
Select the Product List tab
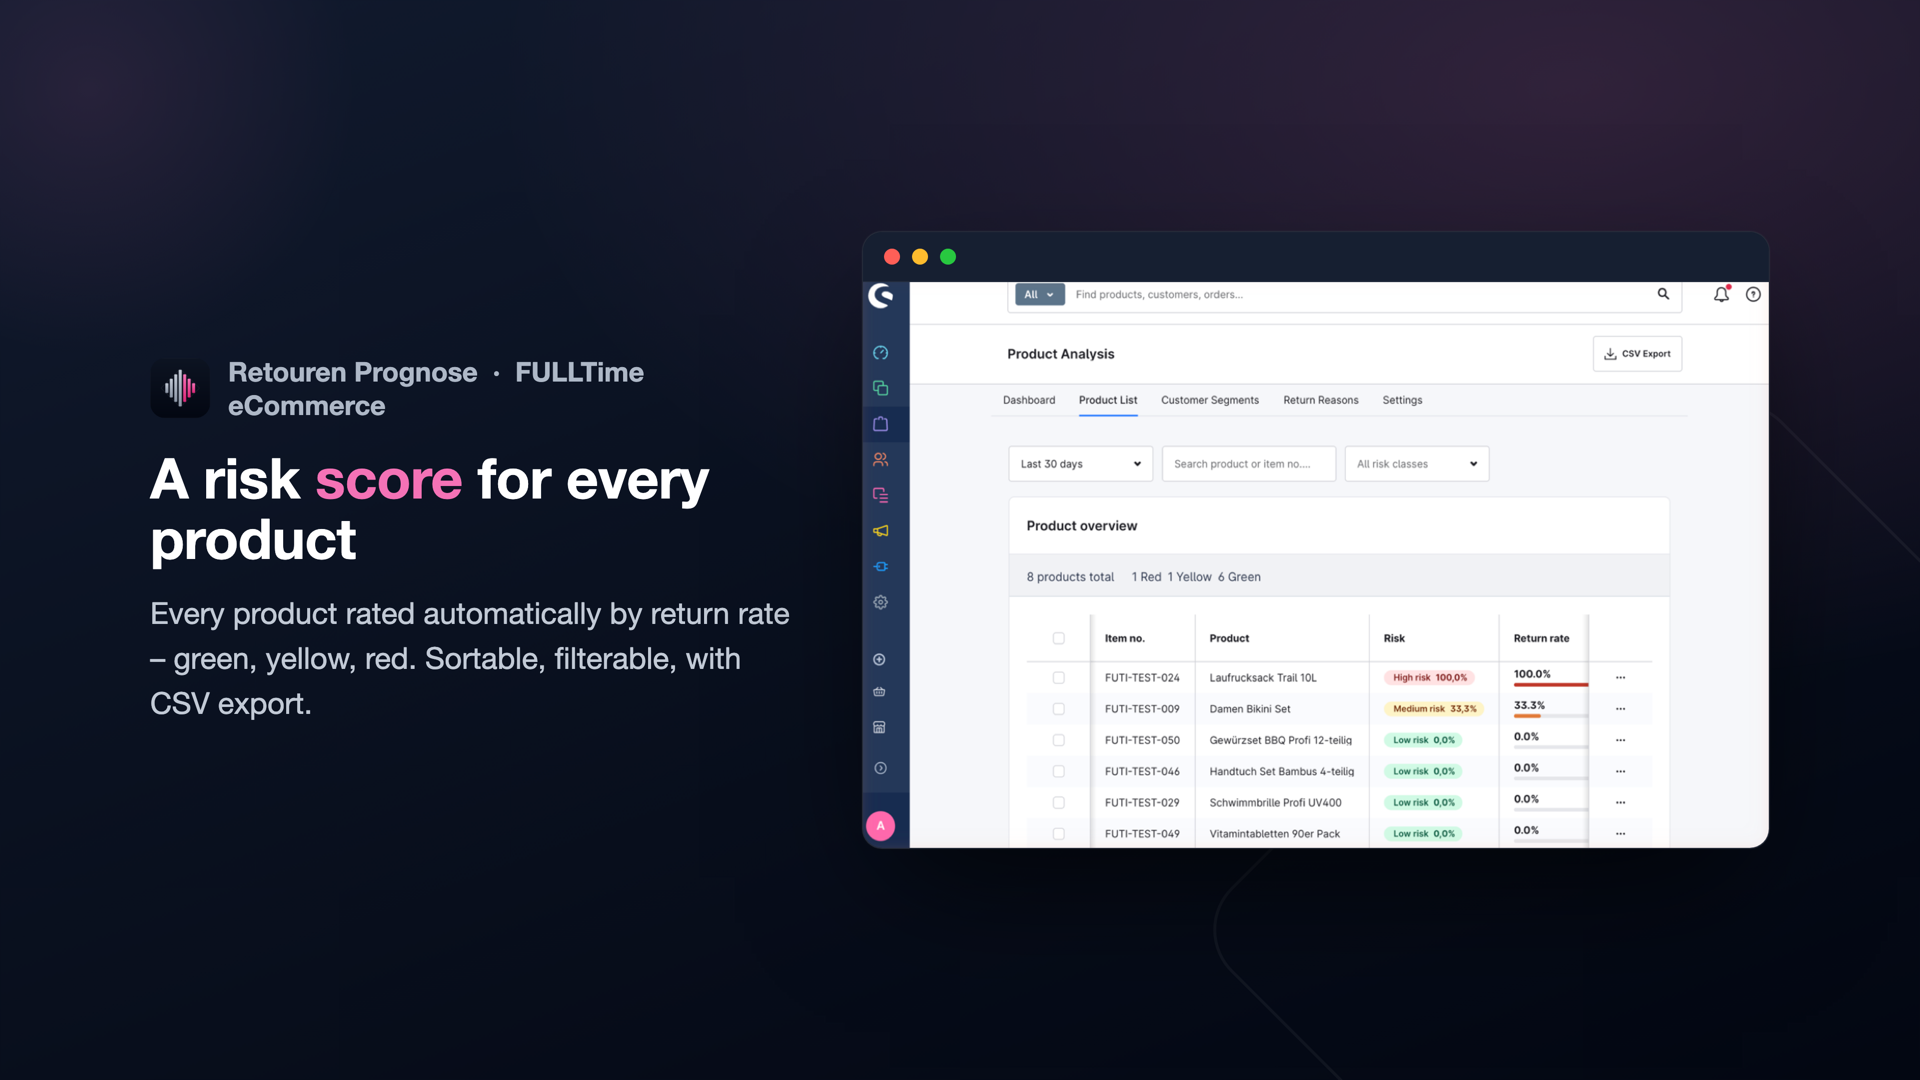(x=1107, y=400)
